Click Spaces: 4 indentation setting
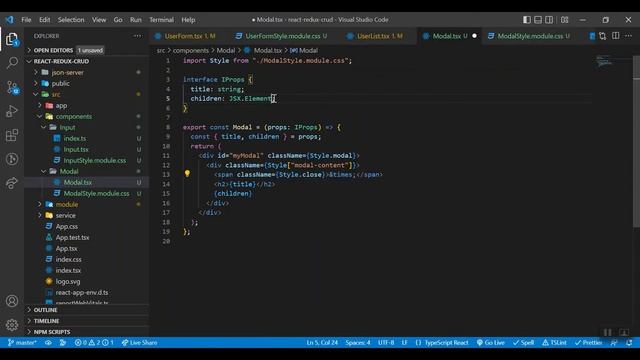This screenshot has width=640, height=360. pyautogui.click(x=358, y=342)
